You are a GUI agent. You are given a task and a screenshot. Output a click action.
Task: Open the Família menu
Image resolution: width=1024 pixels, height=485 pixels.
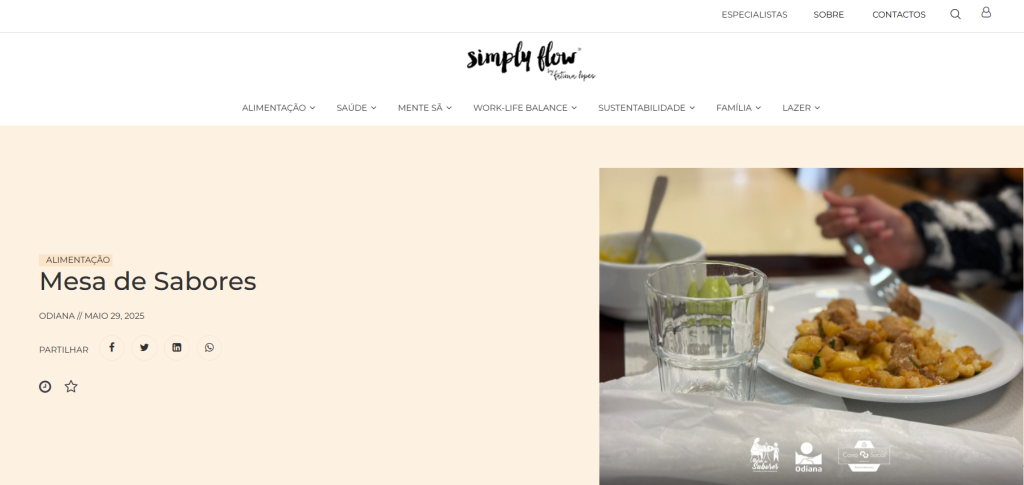click(x=739, y=108)
